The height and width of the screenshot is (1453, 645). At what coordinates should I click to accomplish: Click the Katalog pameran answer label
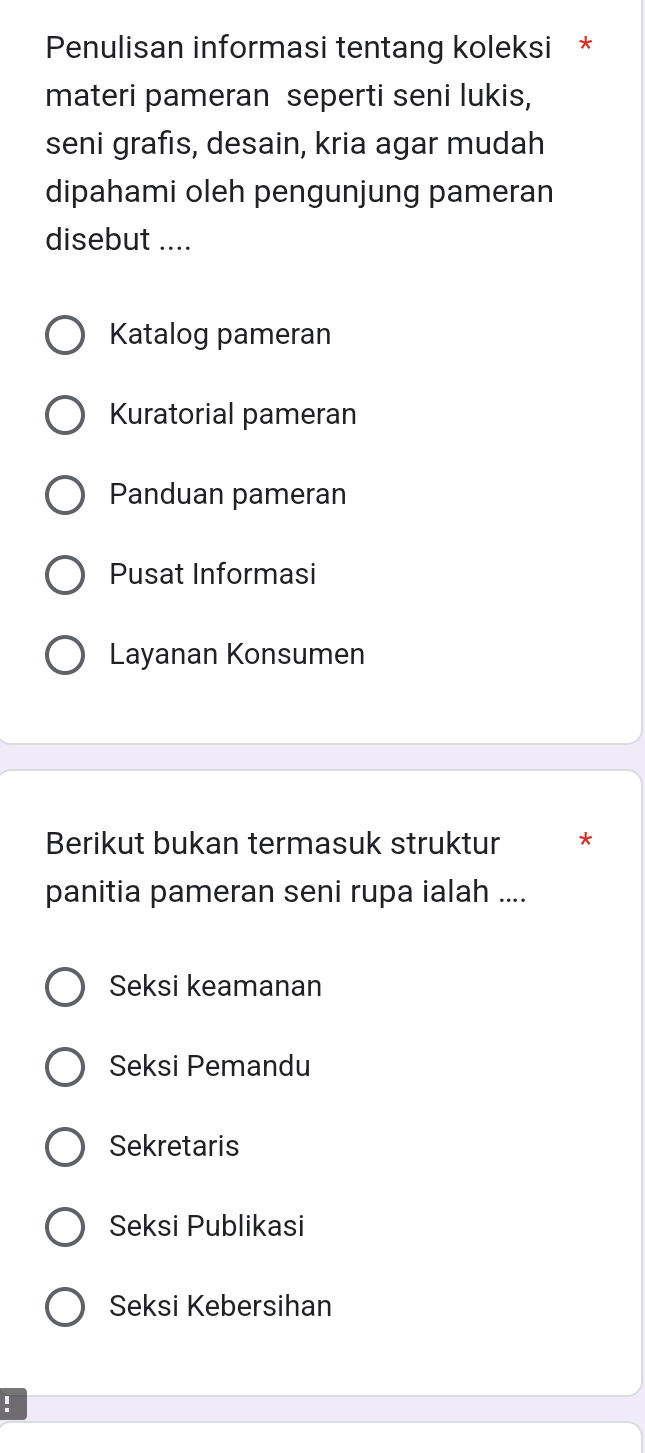click(220, 334)
